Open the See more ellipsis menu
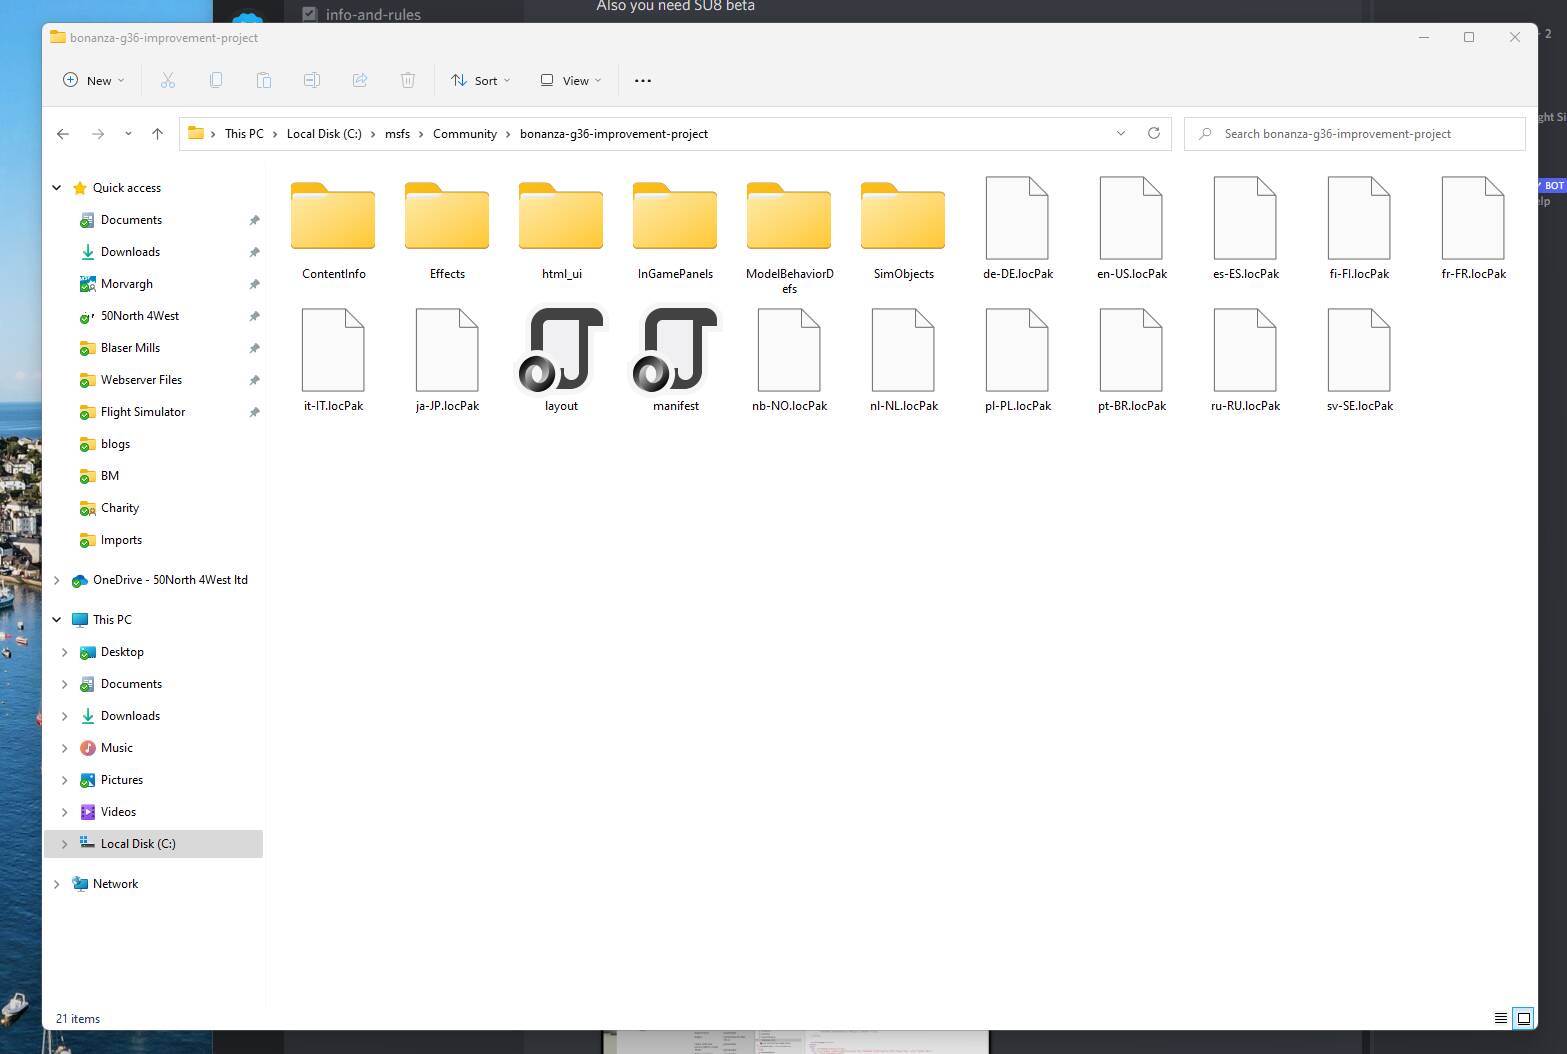 click(x=643, y=80)
